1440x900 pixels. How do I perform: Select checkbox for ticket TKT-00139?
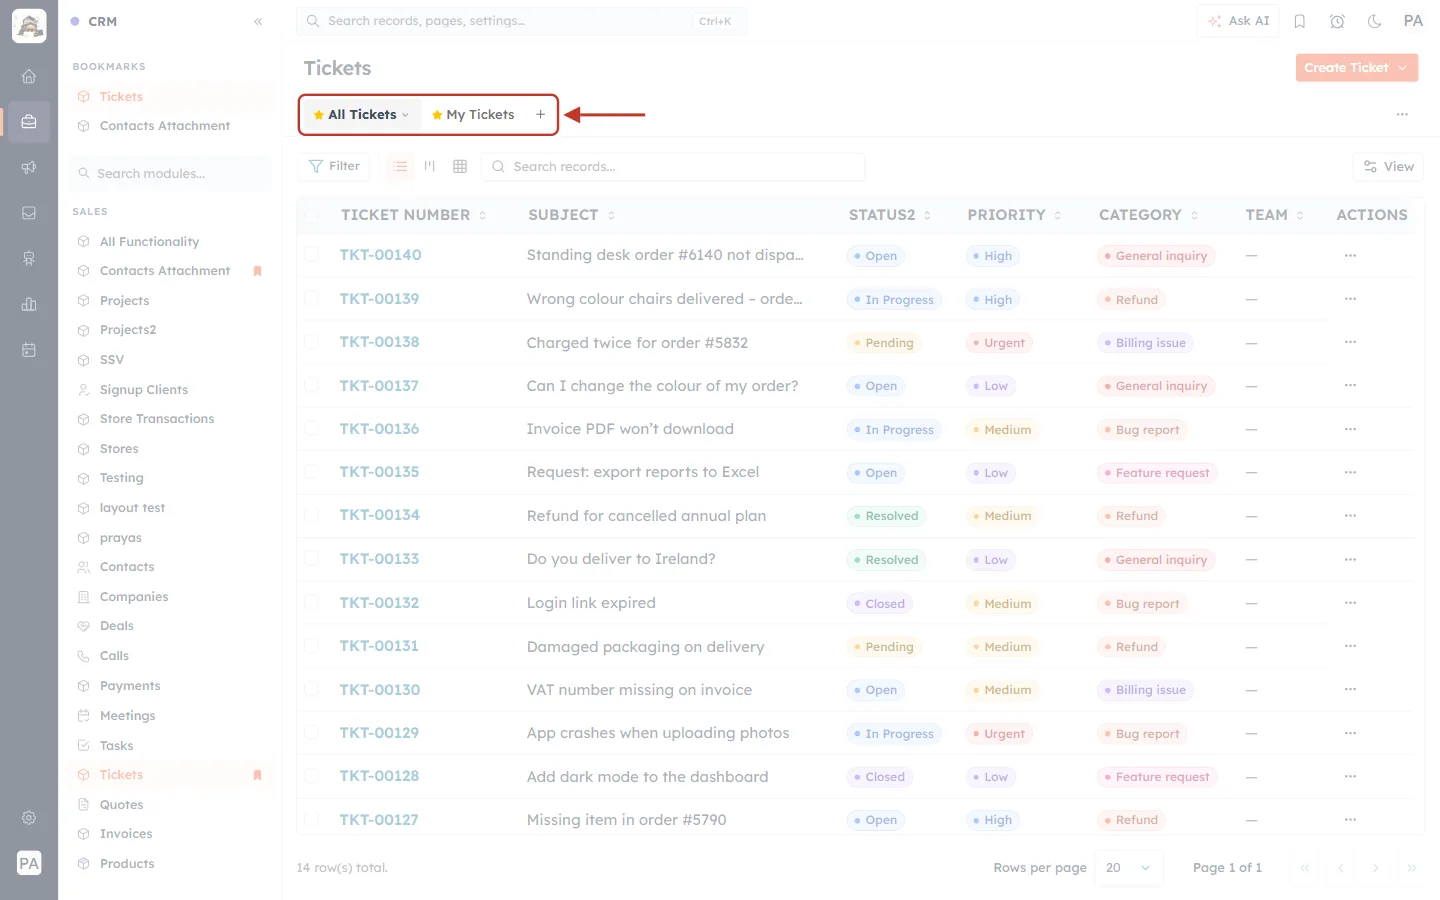[x=312, y=298]
